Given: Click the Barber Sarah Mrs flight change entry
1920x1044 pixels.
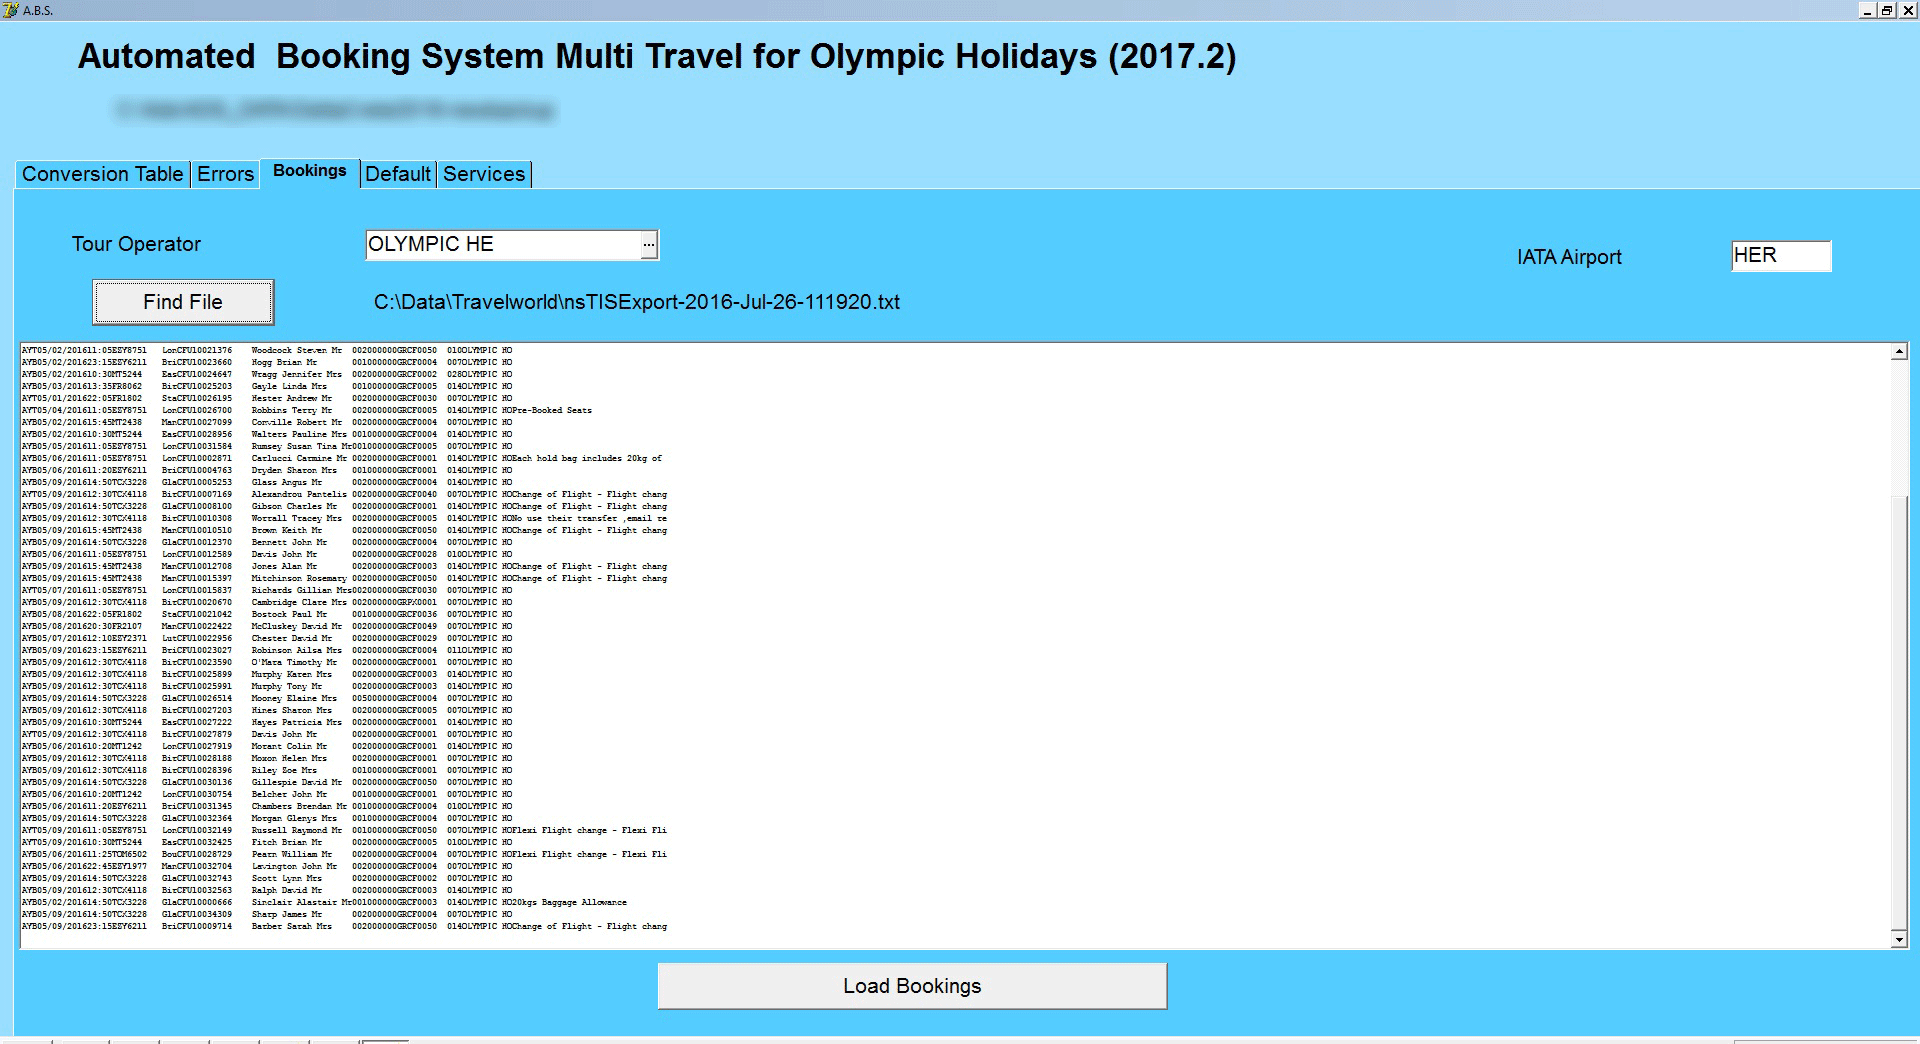Looking at the screenshot, I should [300, 926].
